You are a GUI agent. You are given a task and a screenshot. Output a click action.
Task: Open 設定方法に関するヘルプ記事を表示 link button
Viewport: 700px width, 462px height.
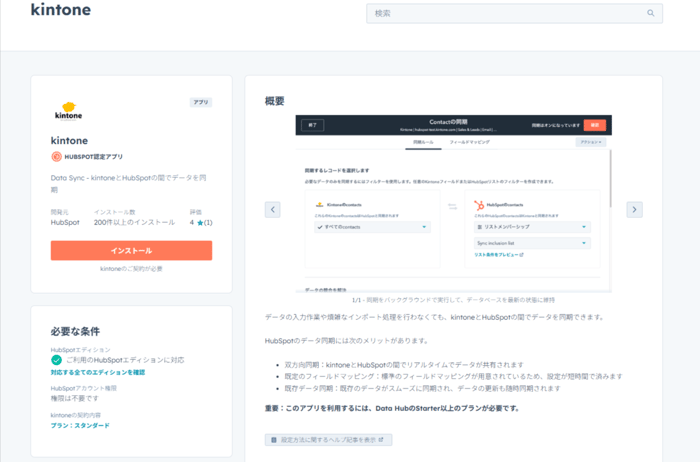pos(329,440)
